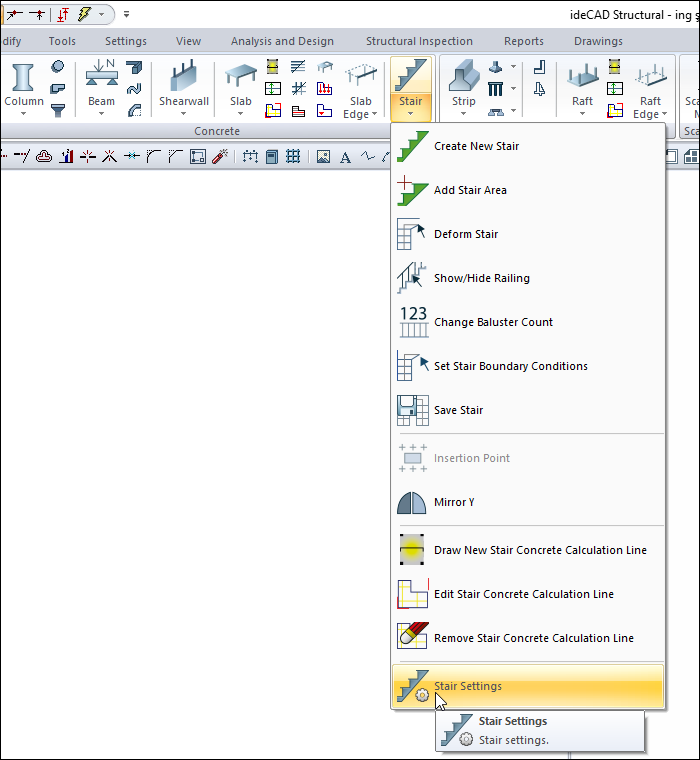The image size is (700, 760).
Task: Click the picture image toolbar icon
Action: coord(323,157)
